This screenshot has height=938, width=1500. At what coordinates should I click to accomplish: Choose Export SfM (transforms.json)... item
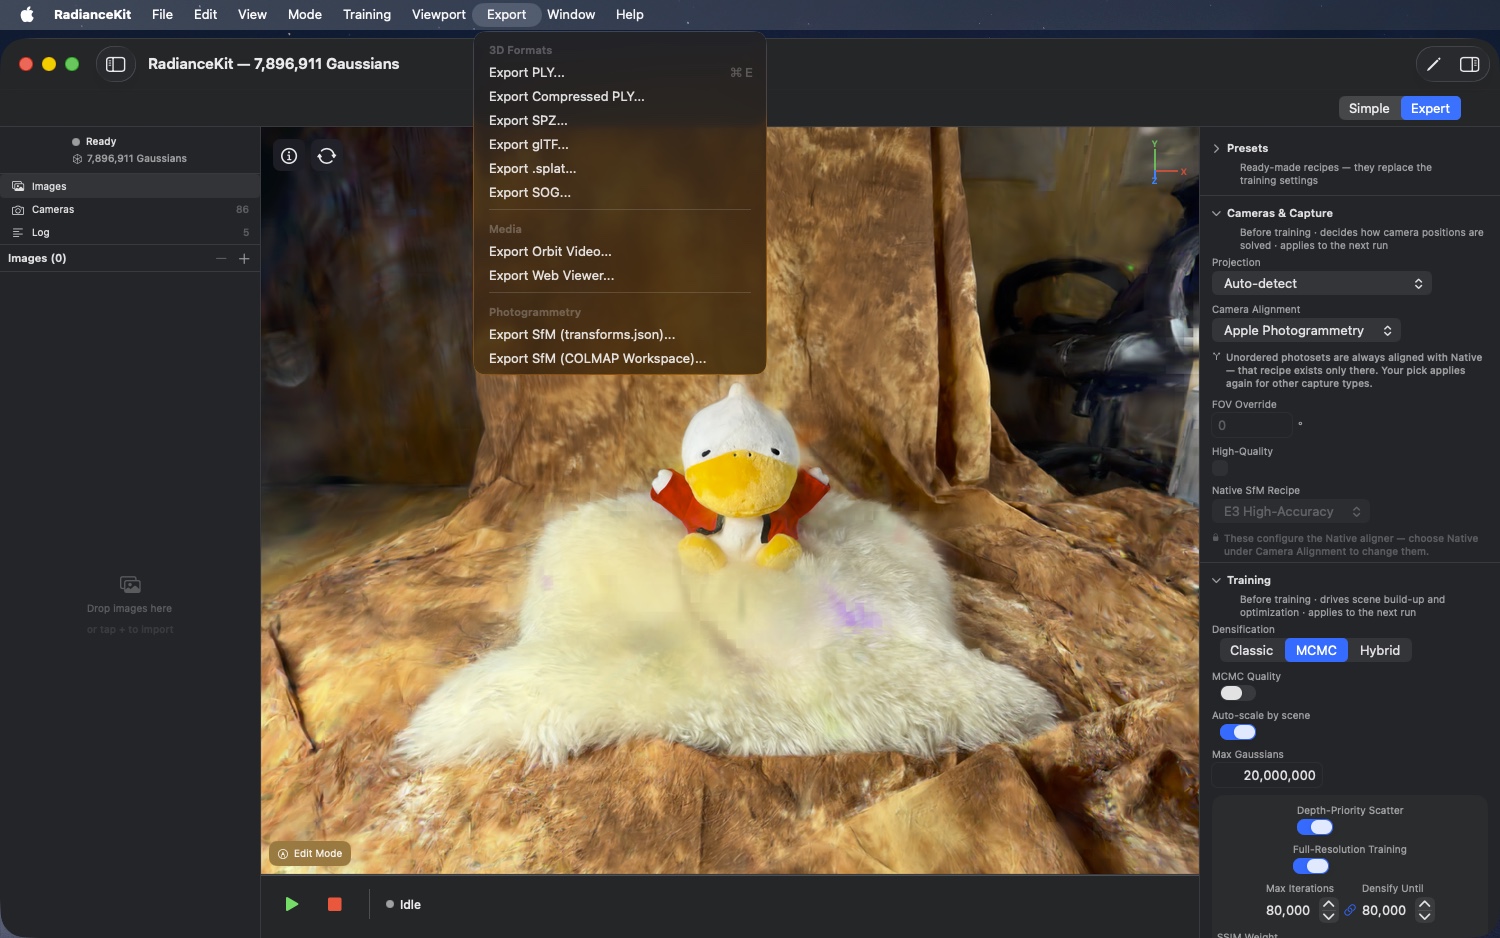click(620, 334)
